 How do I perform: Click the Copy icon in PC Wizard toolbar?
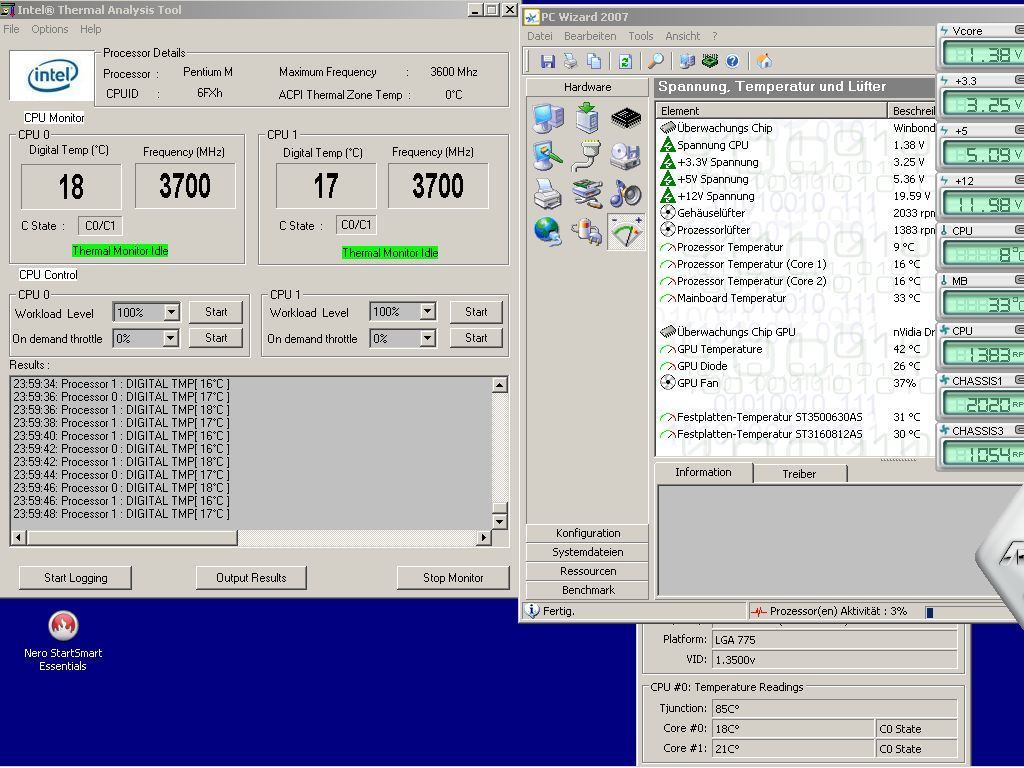pos(594,61)
